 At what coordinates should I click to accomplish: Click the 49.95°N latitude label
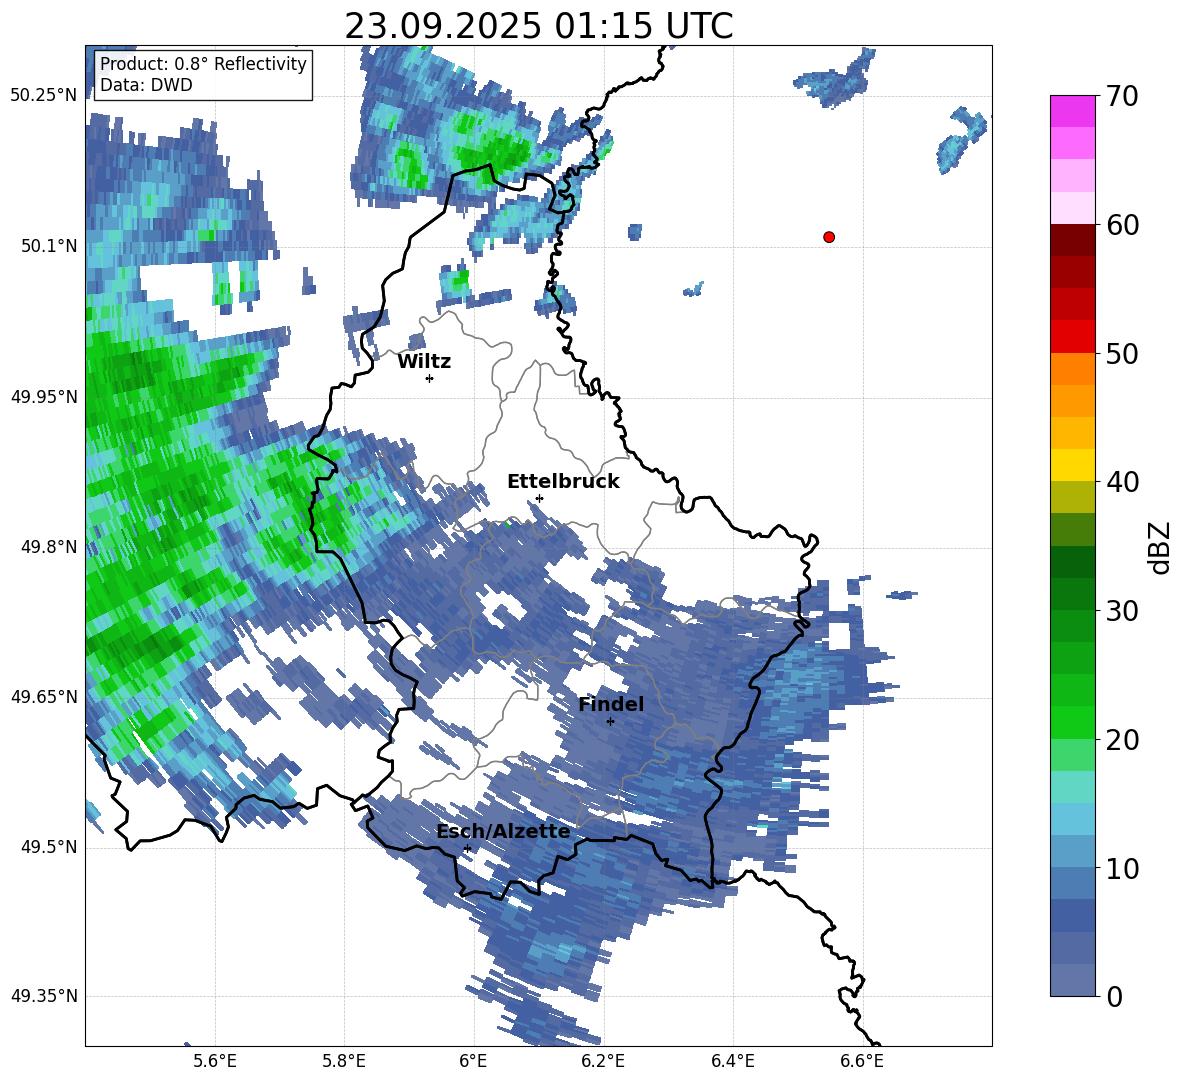point(44,397)
